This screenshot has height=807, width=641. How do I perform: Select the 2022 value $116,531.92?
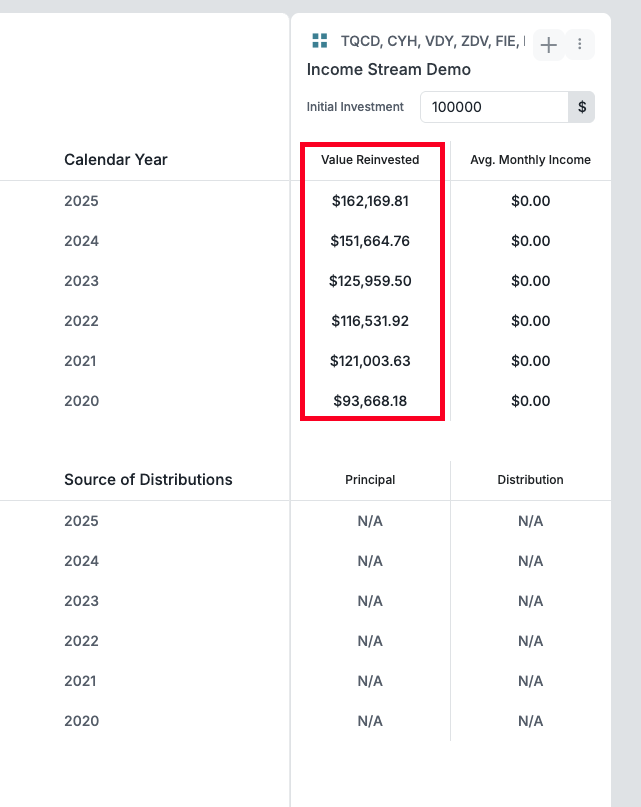tap(370, 321)
